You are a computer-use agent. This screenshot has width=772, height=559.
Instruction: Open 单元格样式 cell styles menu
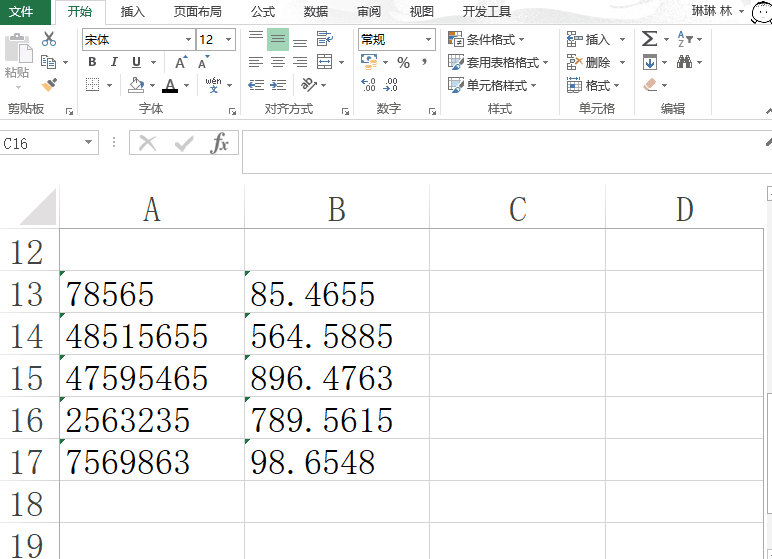(x=492, y=85)
